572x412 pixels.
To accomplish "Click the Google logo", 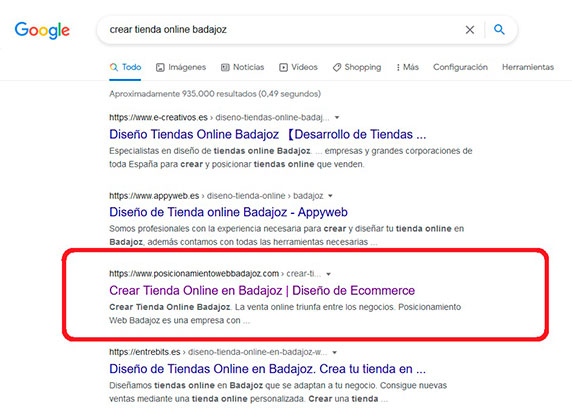I will 42,30.
